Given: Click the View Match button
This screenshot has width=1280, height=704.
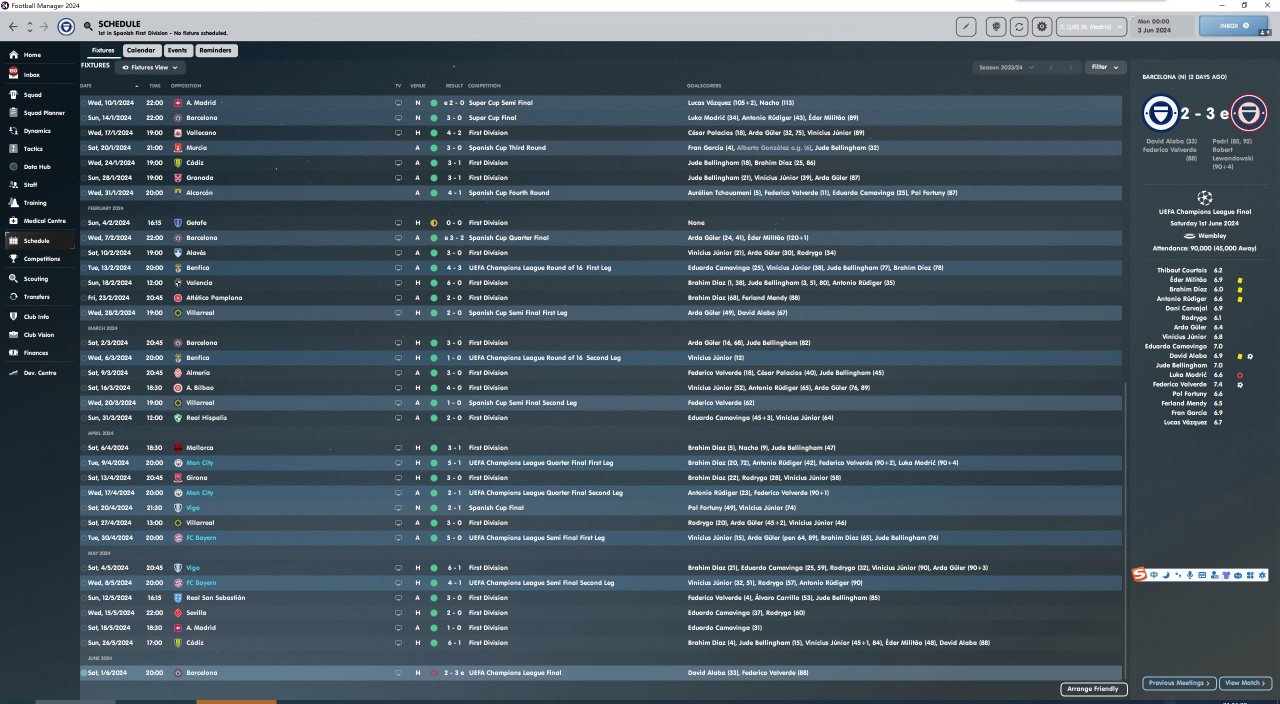Looking at the screenshot, I should point(1245,683).
